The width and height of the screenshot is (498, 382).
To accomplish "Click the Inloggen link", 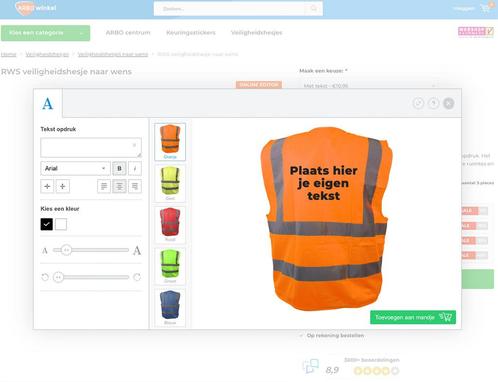I will [464, 9].
